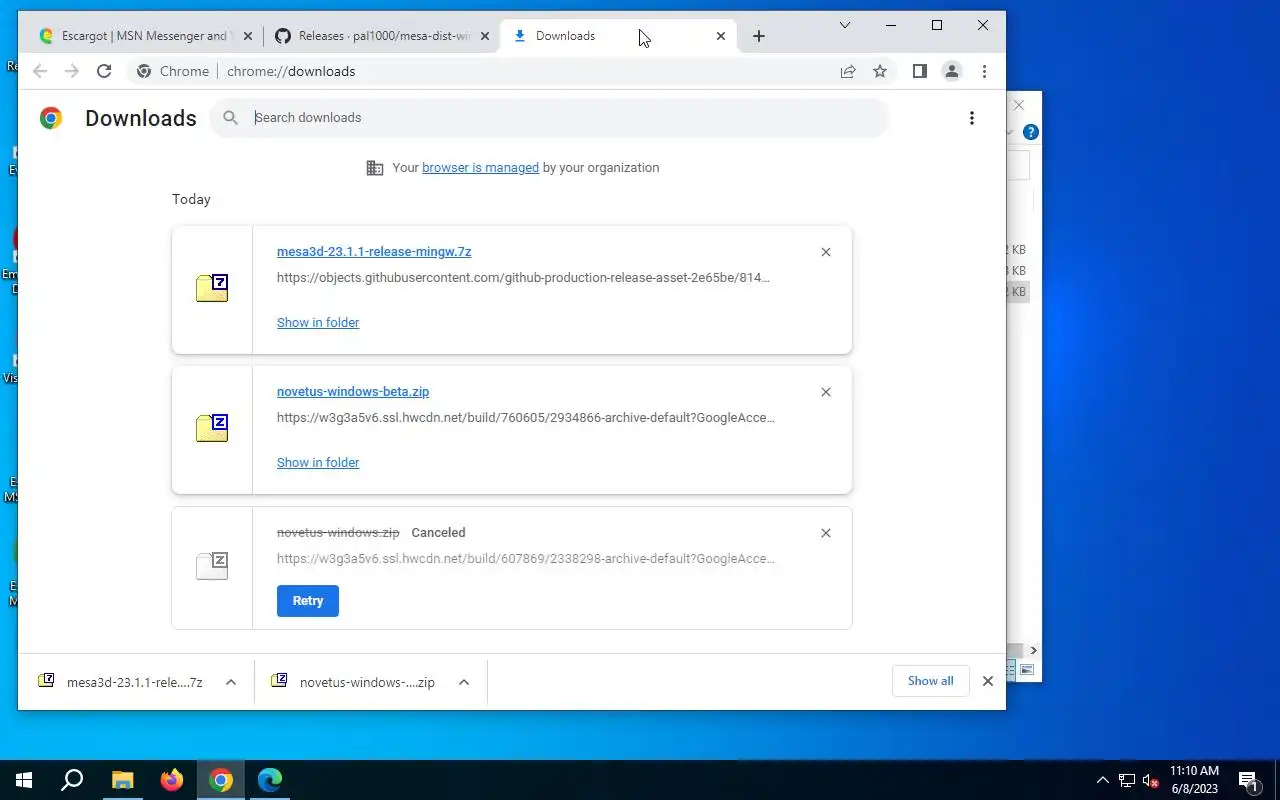
Task: Click the help icon in the background window
Action: (x=1031, y=132)
